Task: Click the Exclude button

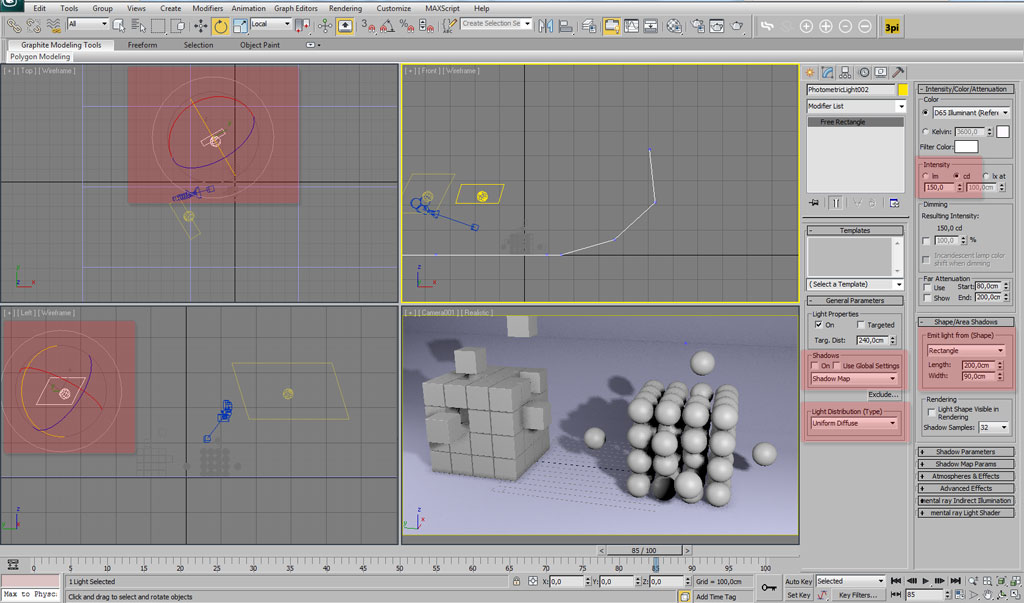Action: click(x=884, y=395)
